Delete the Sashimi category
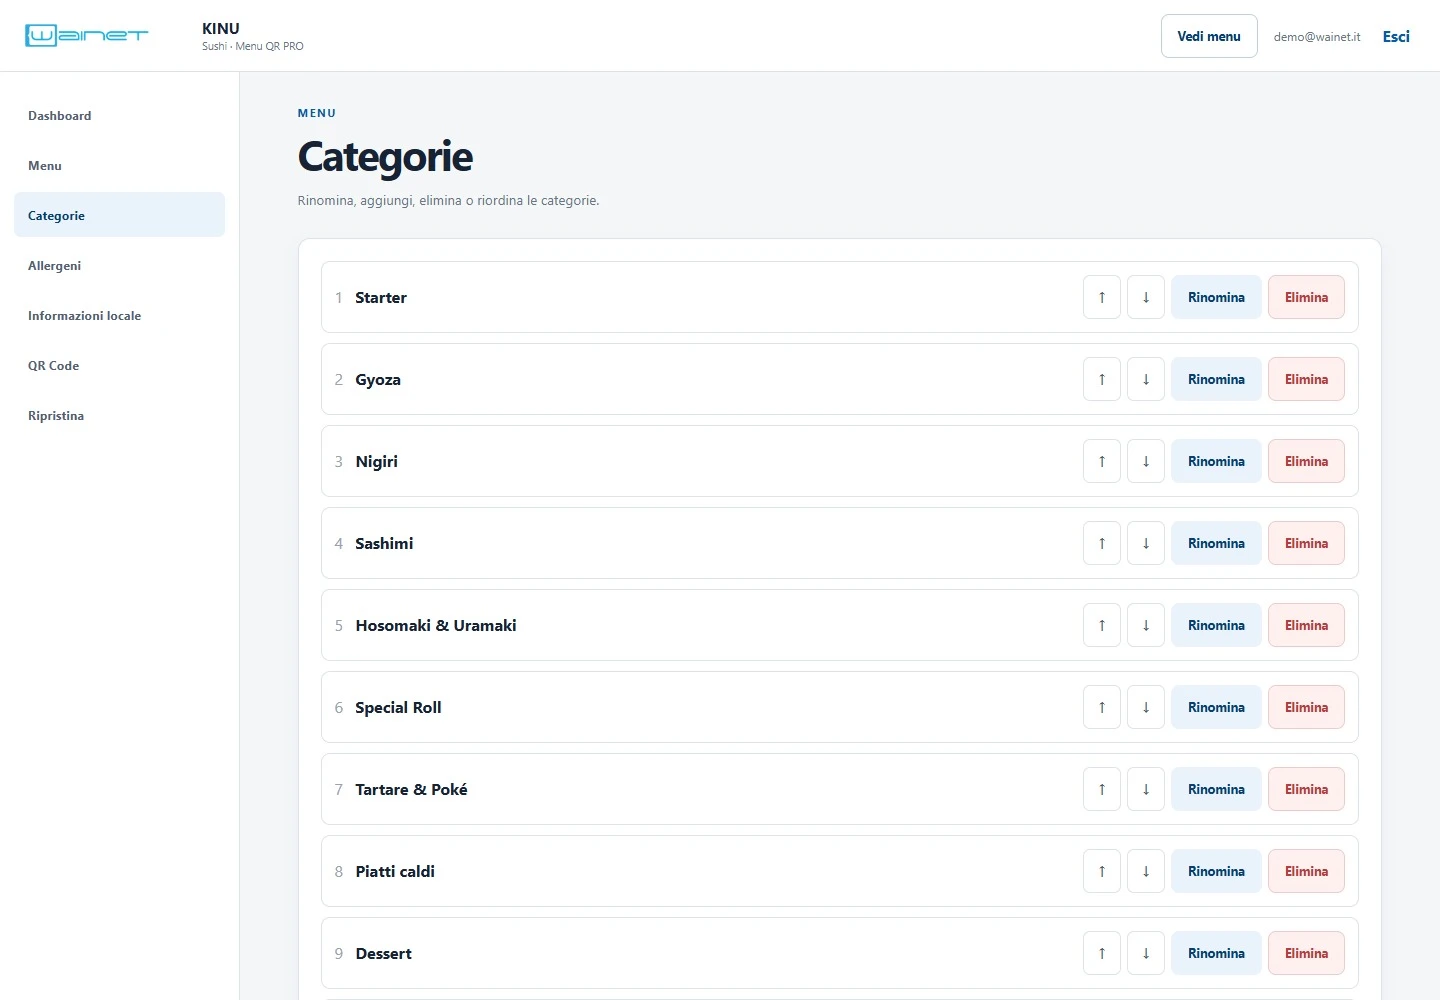 pyautogui.click(x=1306, y=543)
